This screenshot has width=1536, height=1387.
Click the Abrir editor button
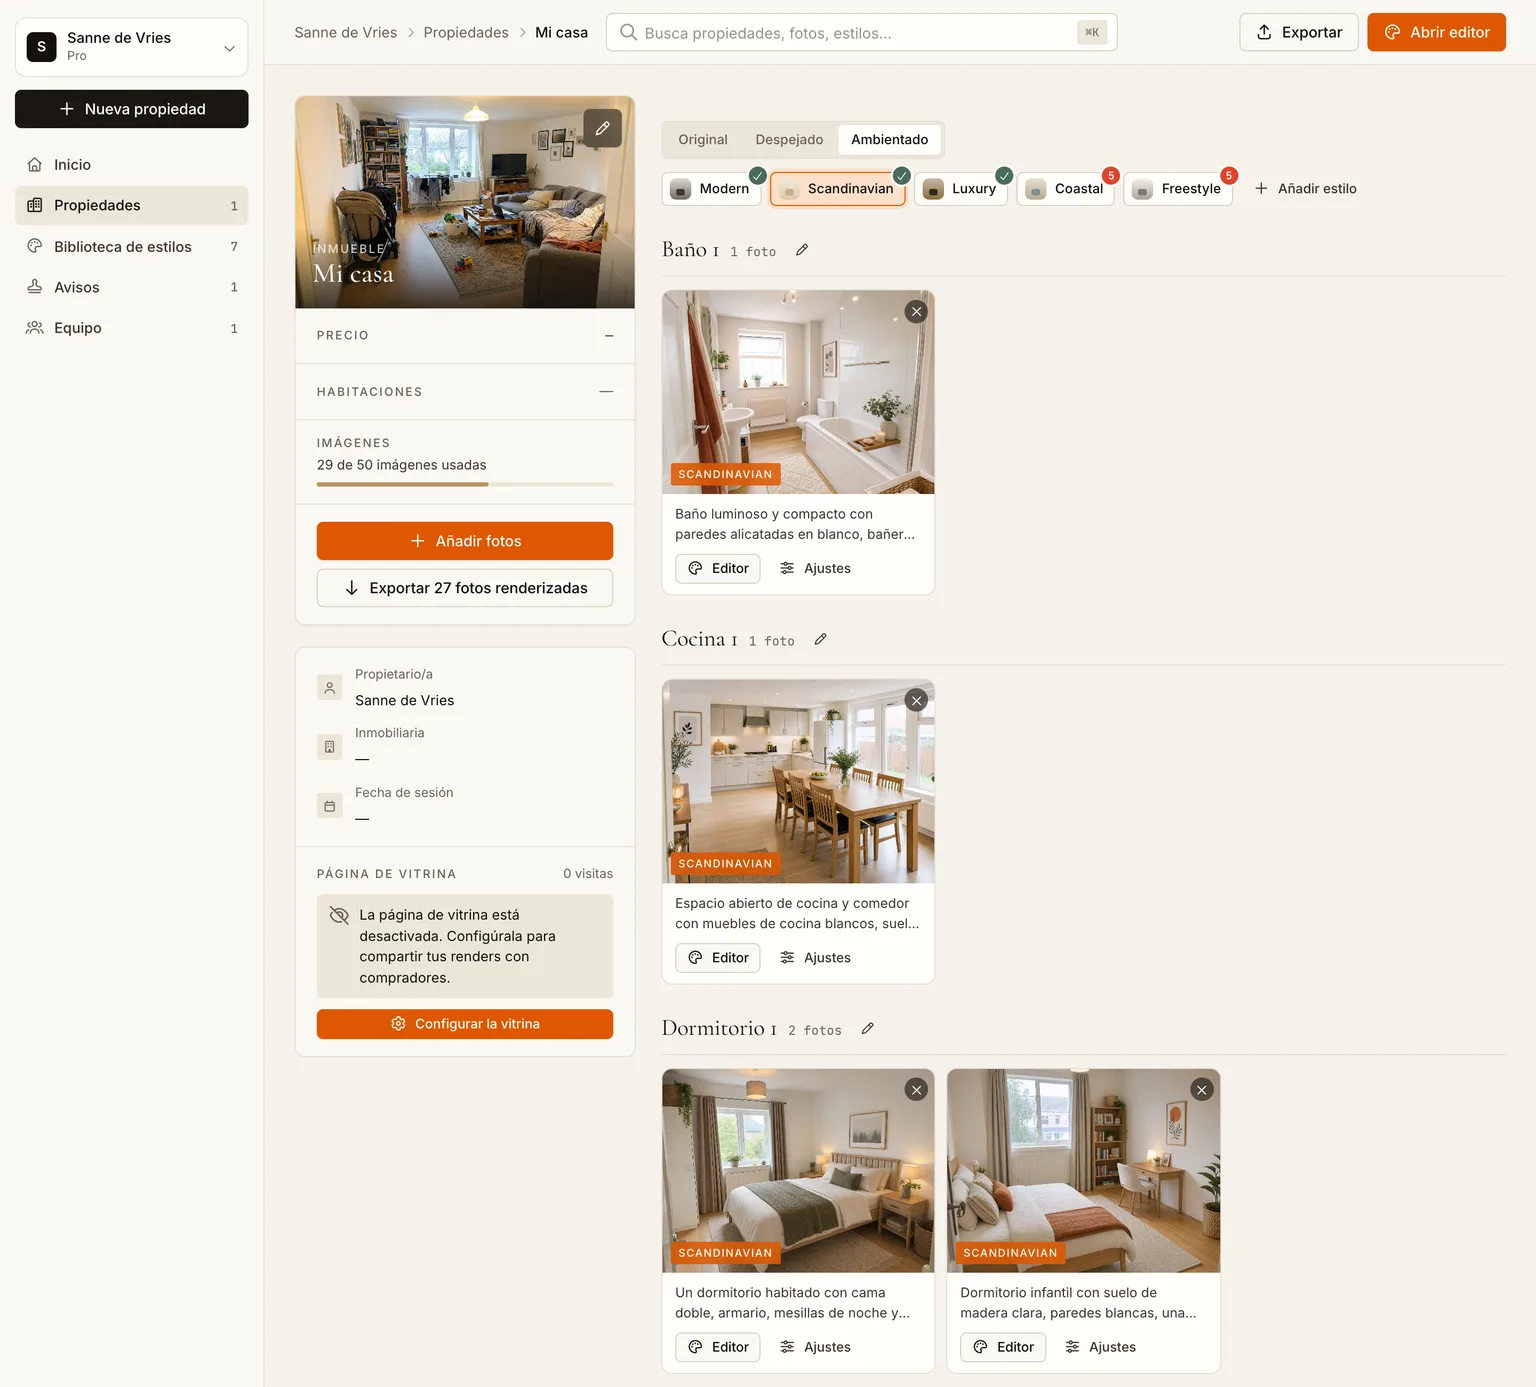click(x=1436, y=32)
